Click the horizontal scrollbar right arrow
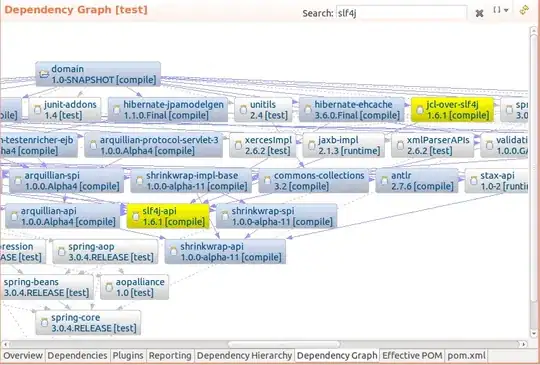 pos(523,344)
